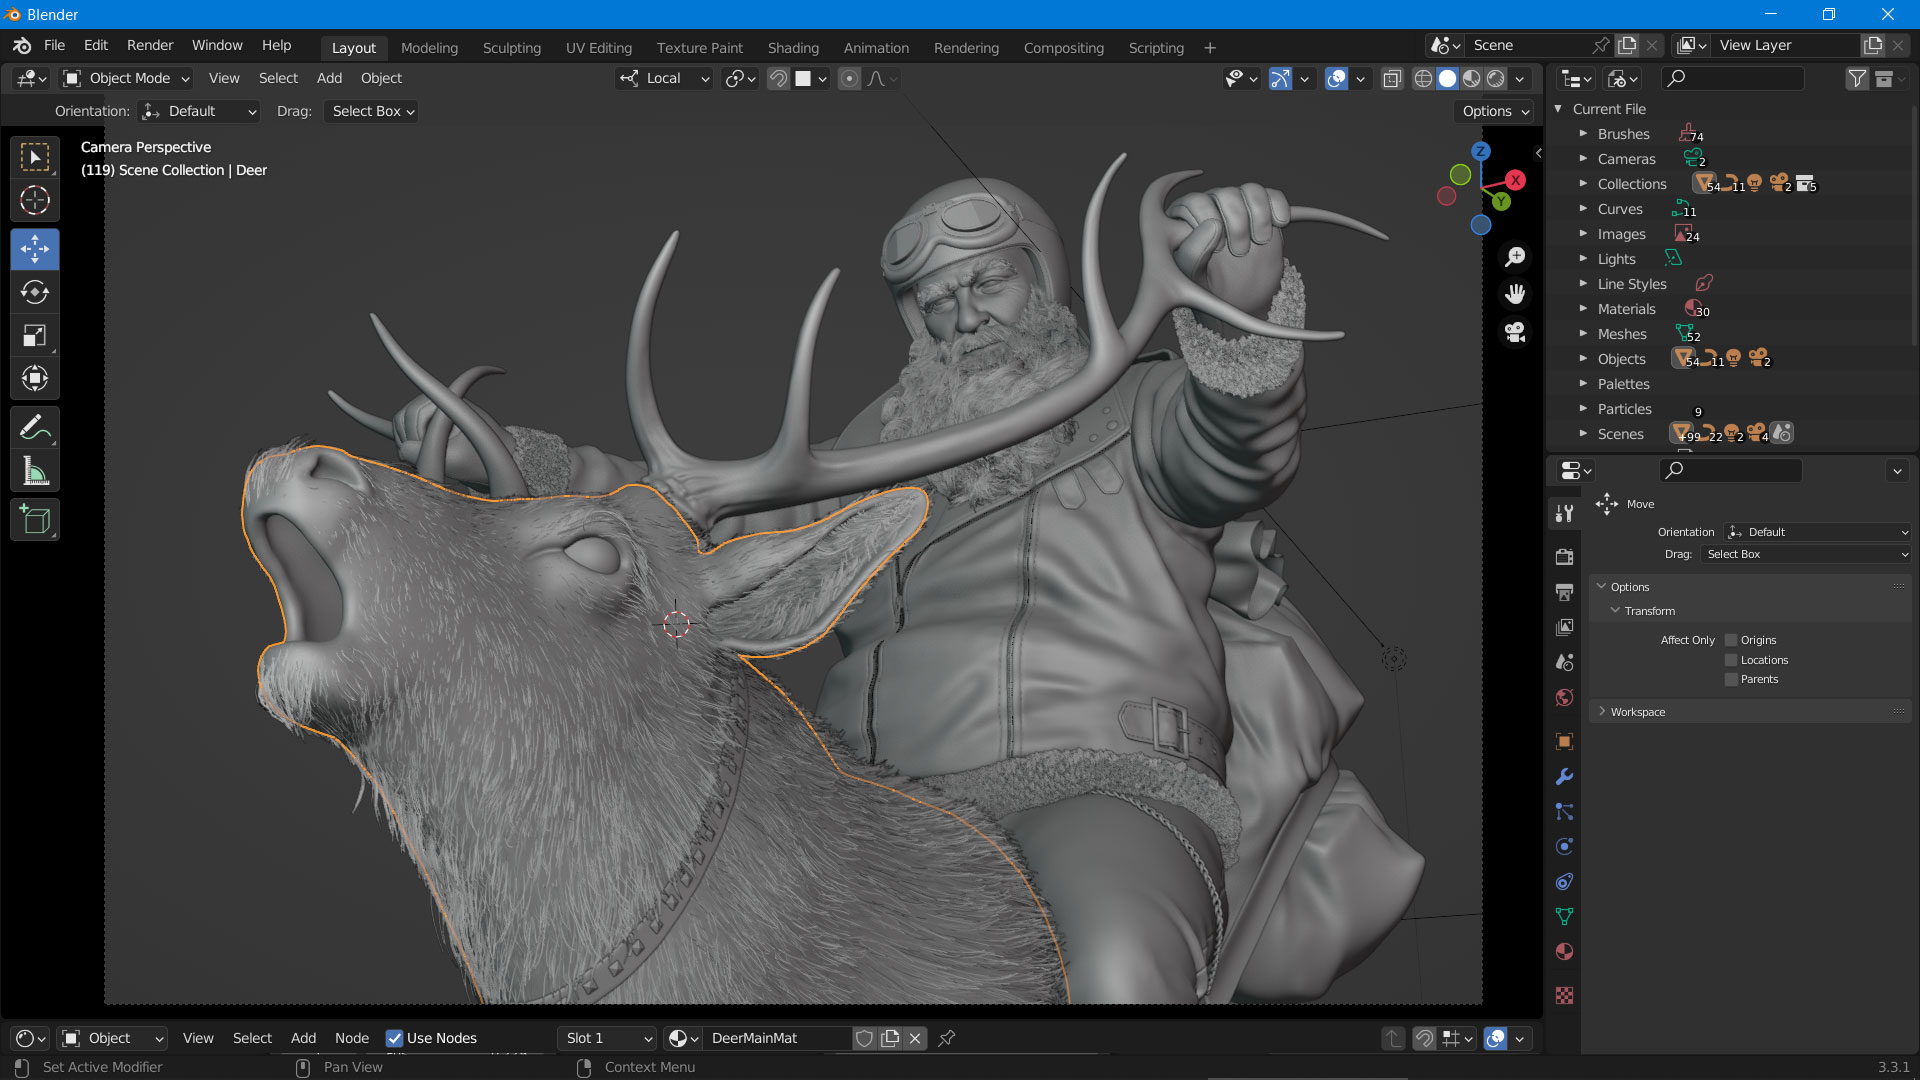This screenshot has width=1920, height=1080.
Task: Open the Render properties camera tab
Action: [1565, 557]
